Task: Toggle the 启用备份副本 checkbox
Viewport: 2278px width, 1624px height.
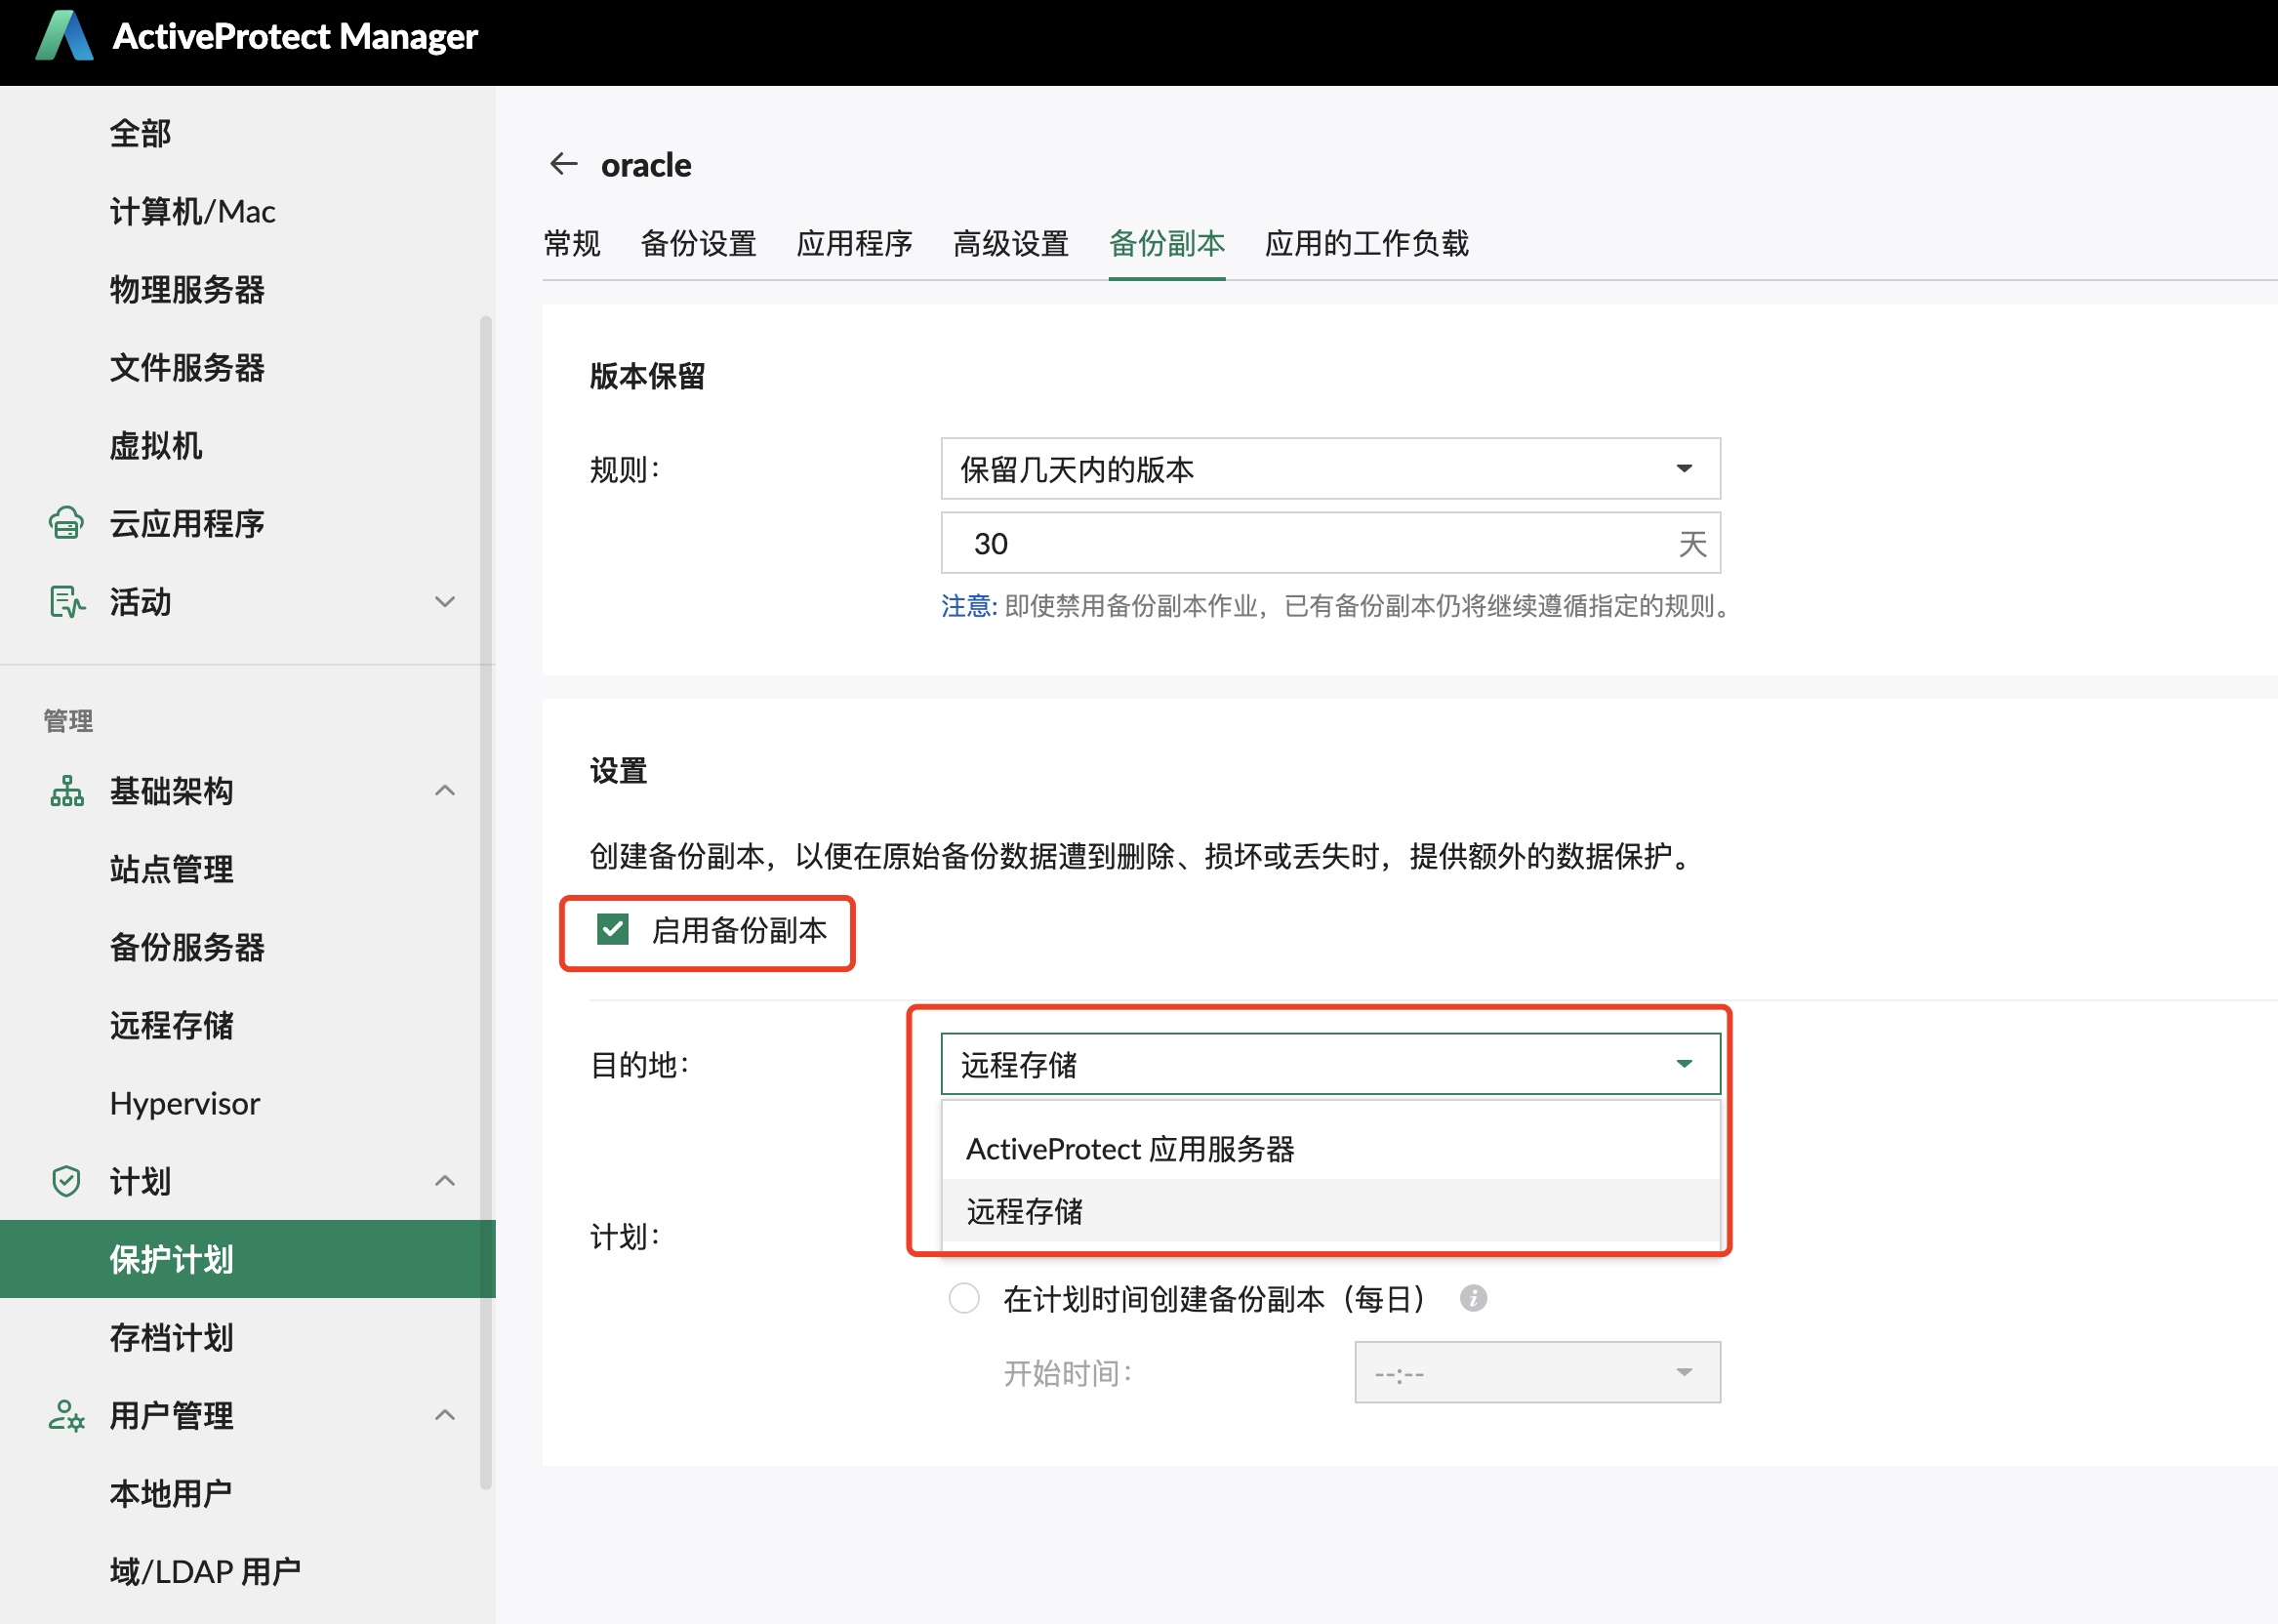Action: 613,929
